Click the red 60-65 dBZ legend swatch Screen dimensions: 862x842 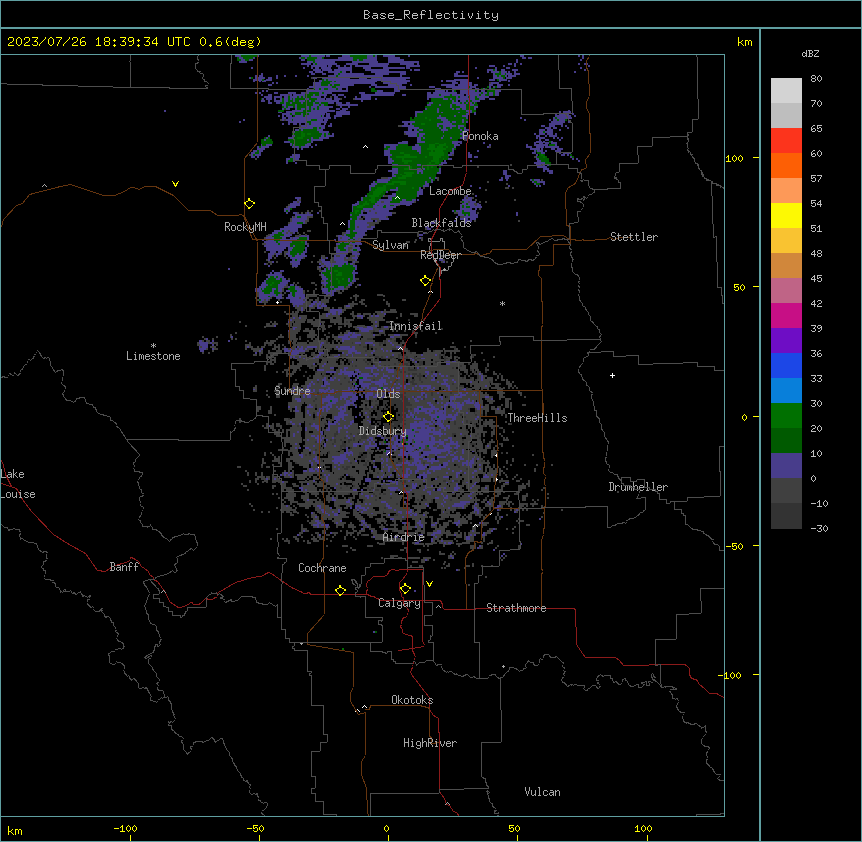[x=786, y=141]
